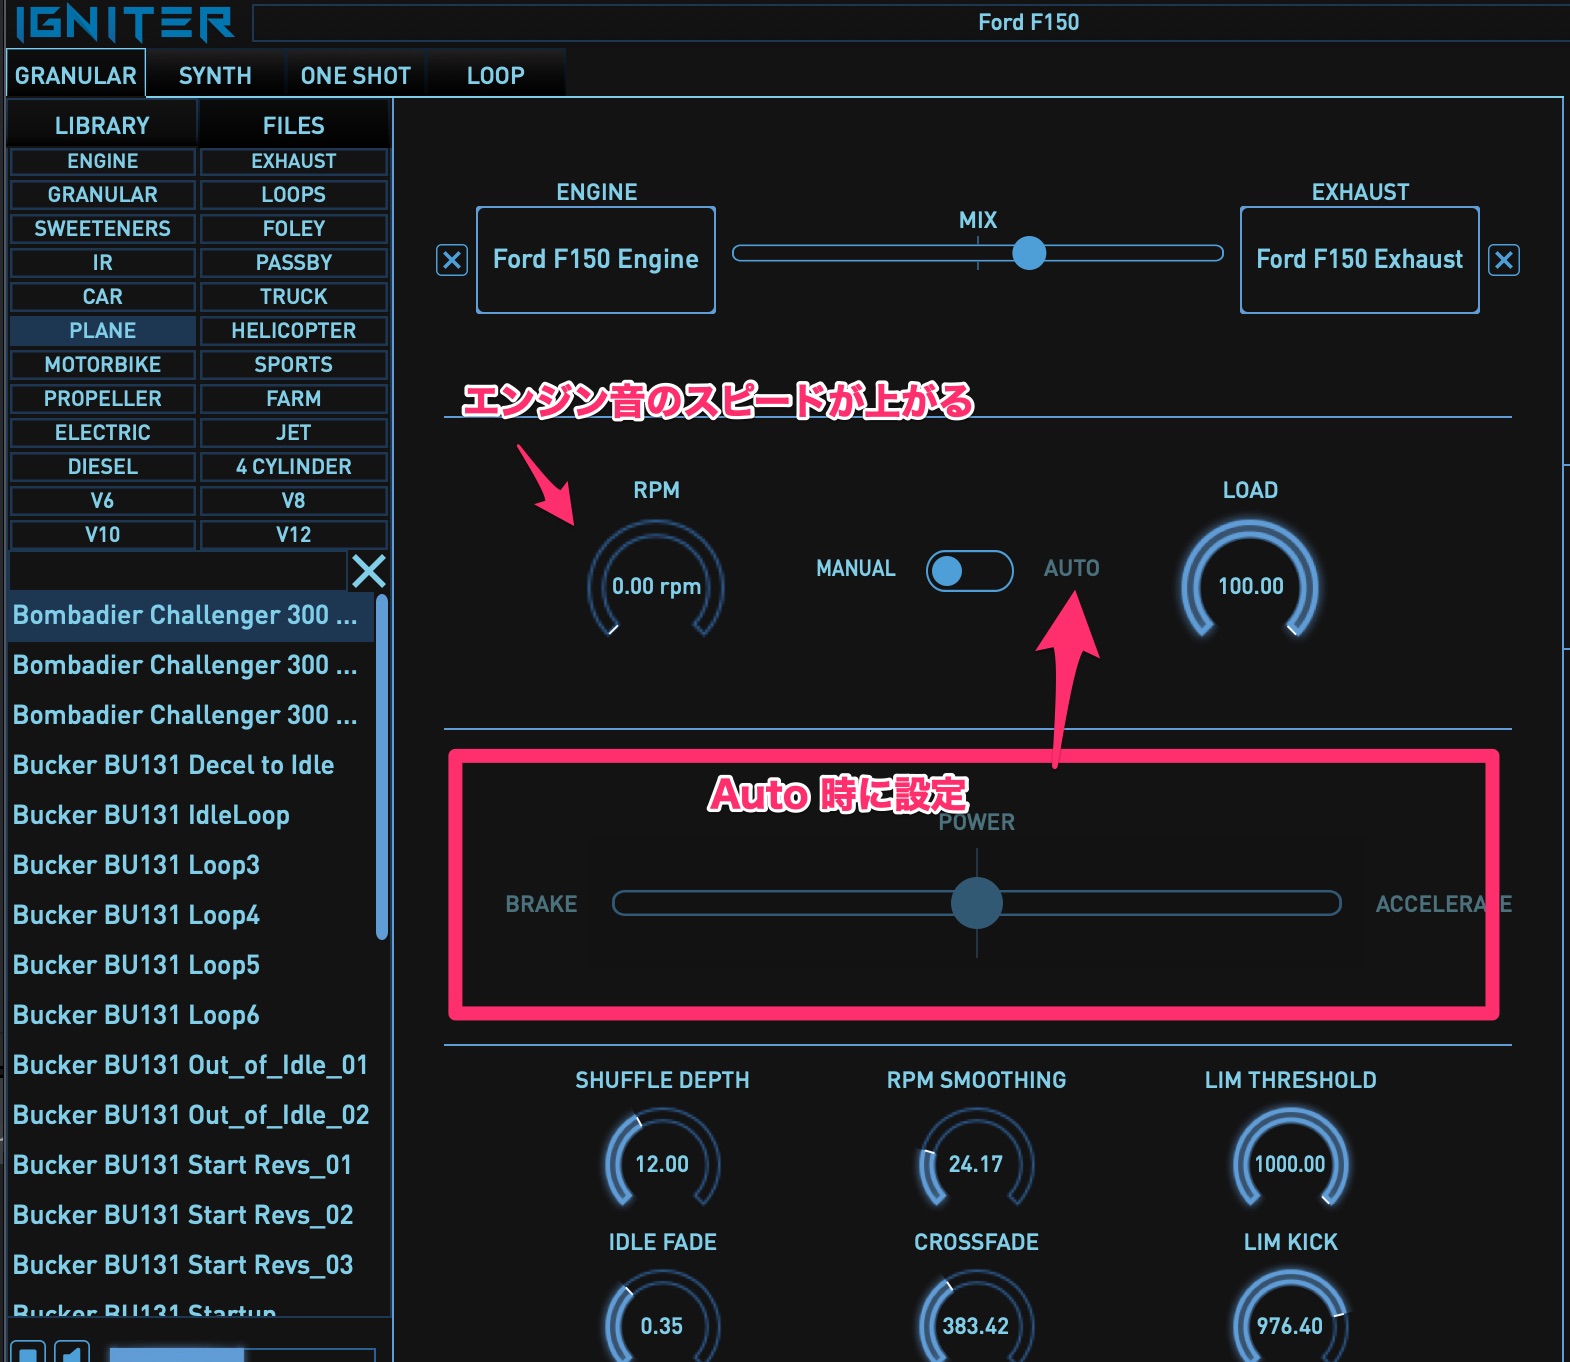Open the LOOP tab
The height and width of the screenshot is (1362, 1570).
coord(496,75)
